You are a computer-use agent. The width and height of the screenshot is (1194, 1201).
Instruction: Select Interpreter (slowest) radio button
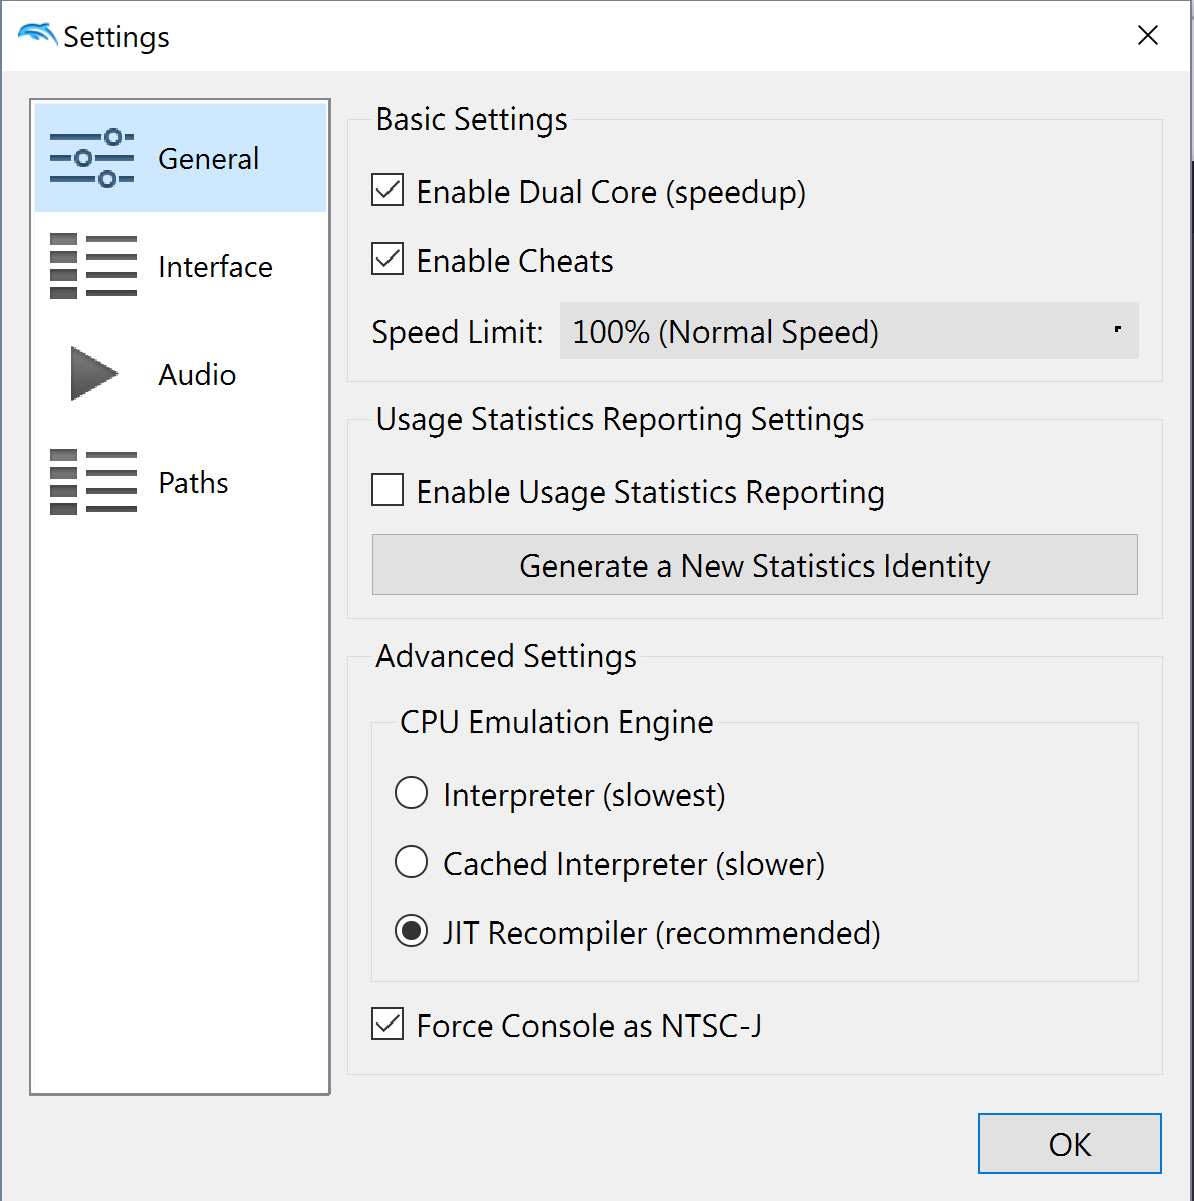pos(411,793)
